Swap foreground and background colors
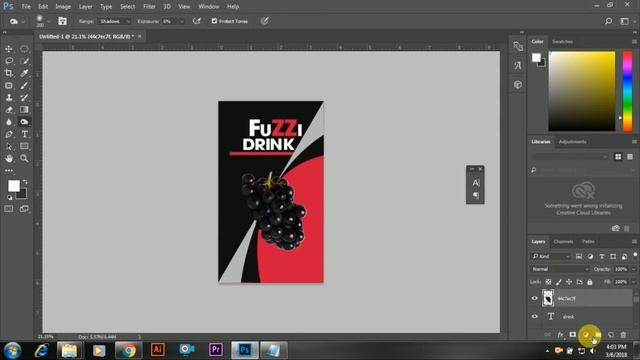640x360 pixels. click(25, 181)
